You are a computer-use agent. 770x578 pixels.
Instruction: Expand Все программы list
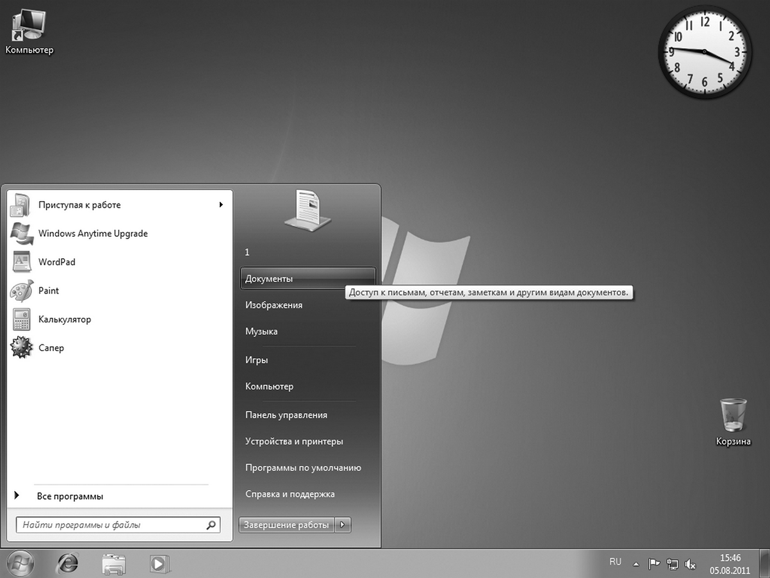pos(69,496)
